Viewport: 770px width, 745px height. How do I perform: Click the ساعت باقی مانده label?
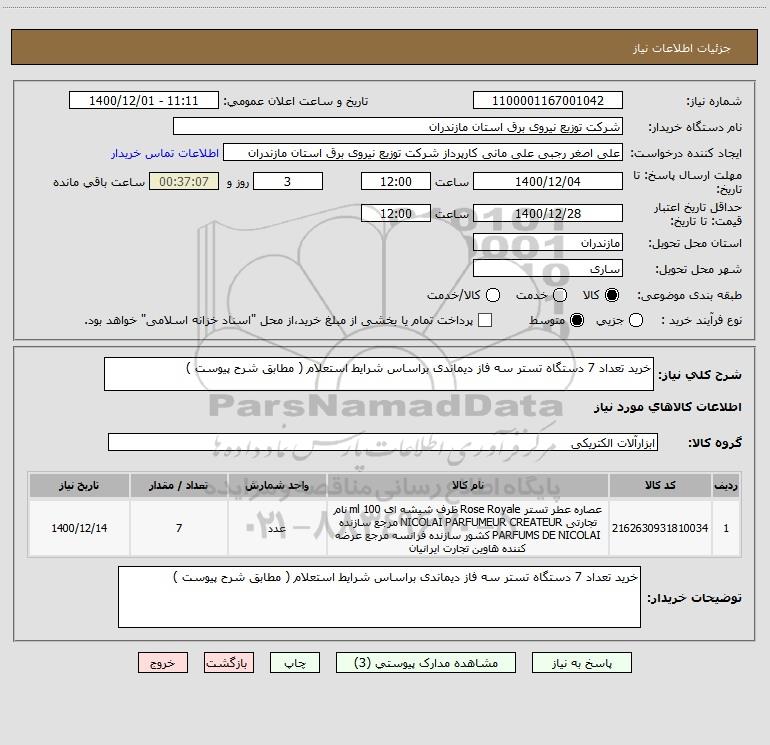tap(99, 182)
